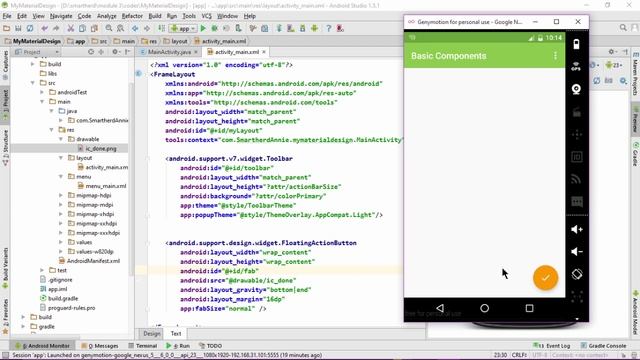
Task: Select AndroidManifest.xml in project tree
Action: coord(89,261)
